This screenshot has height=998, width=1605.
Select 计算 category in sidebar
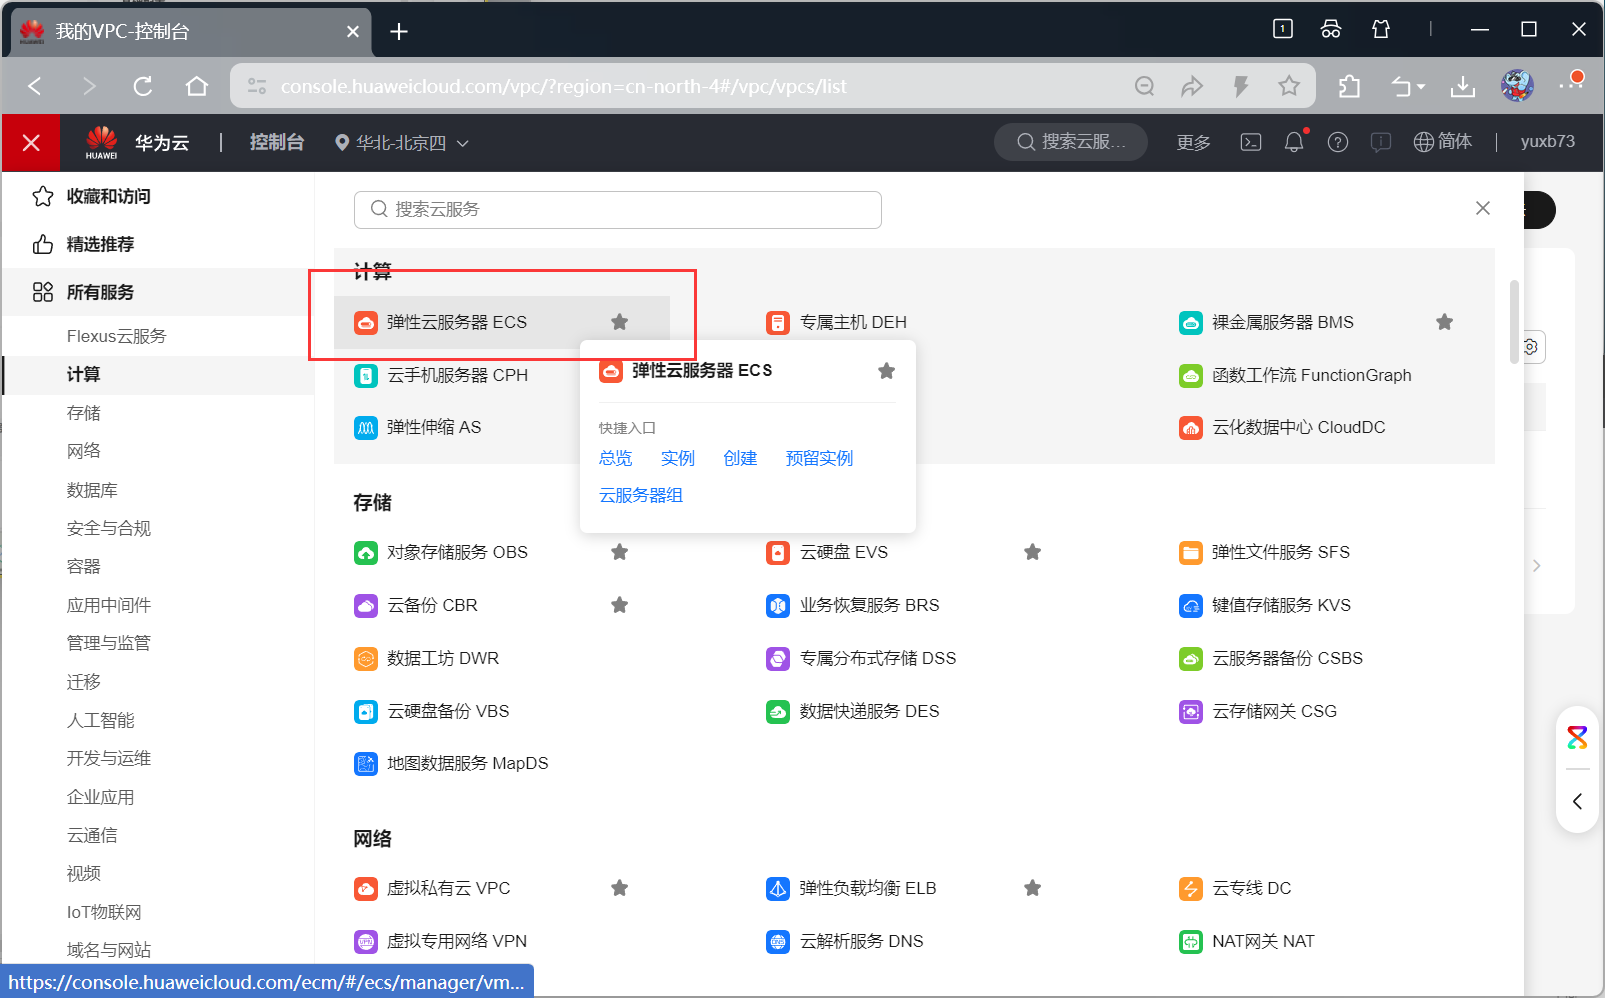[x=159, y=375]
